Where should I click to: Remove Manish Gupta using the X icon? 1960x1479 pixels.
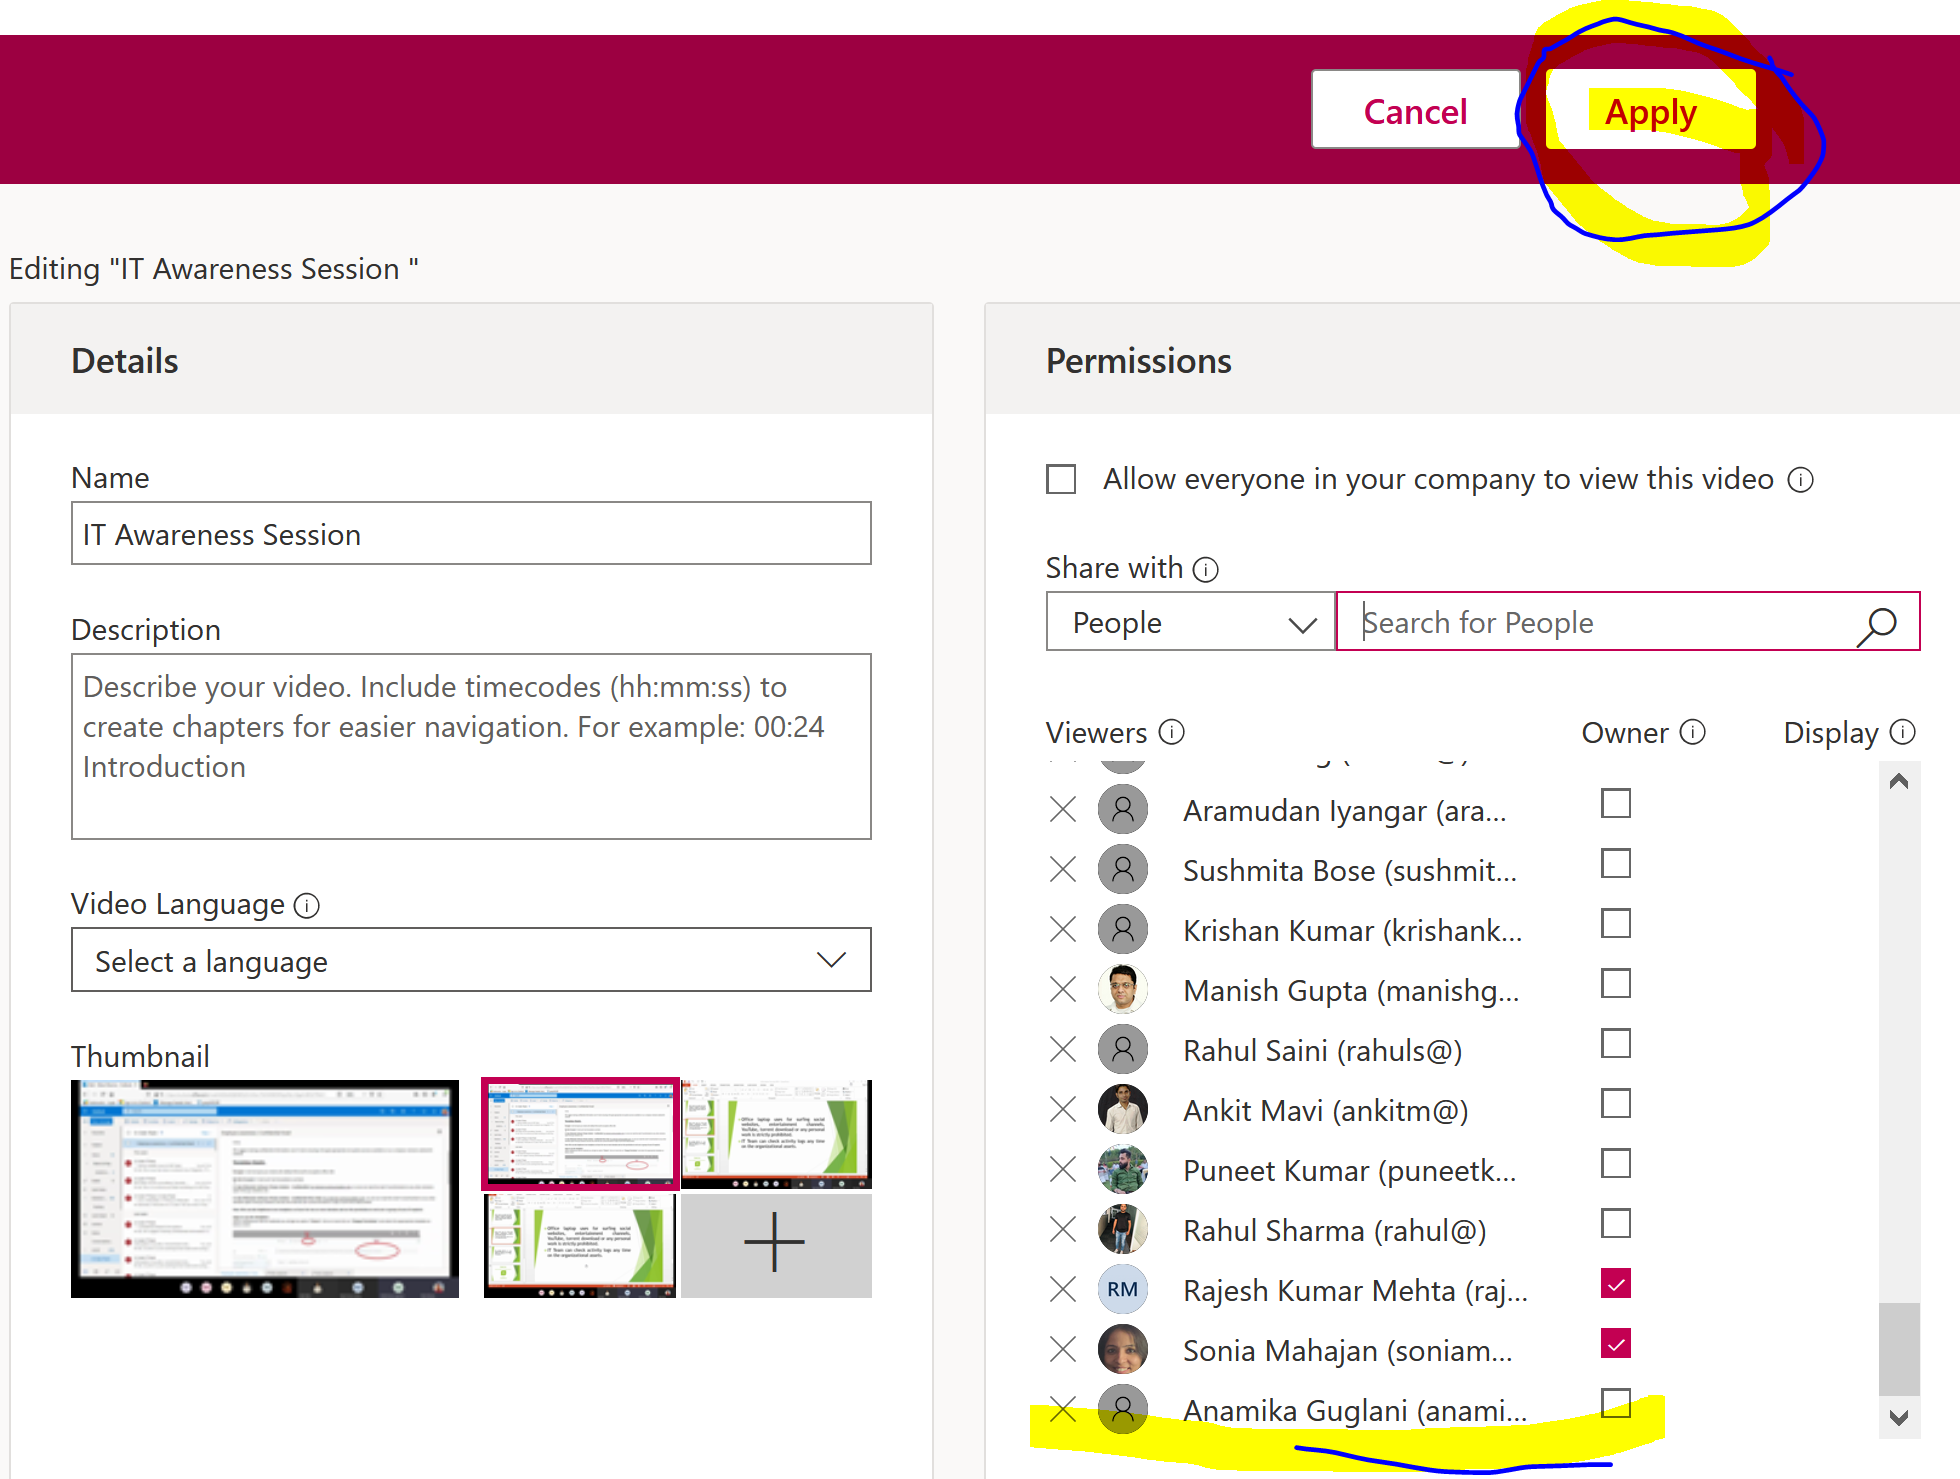pyautogui.click(x=1063, y=989)
